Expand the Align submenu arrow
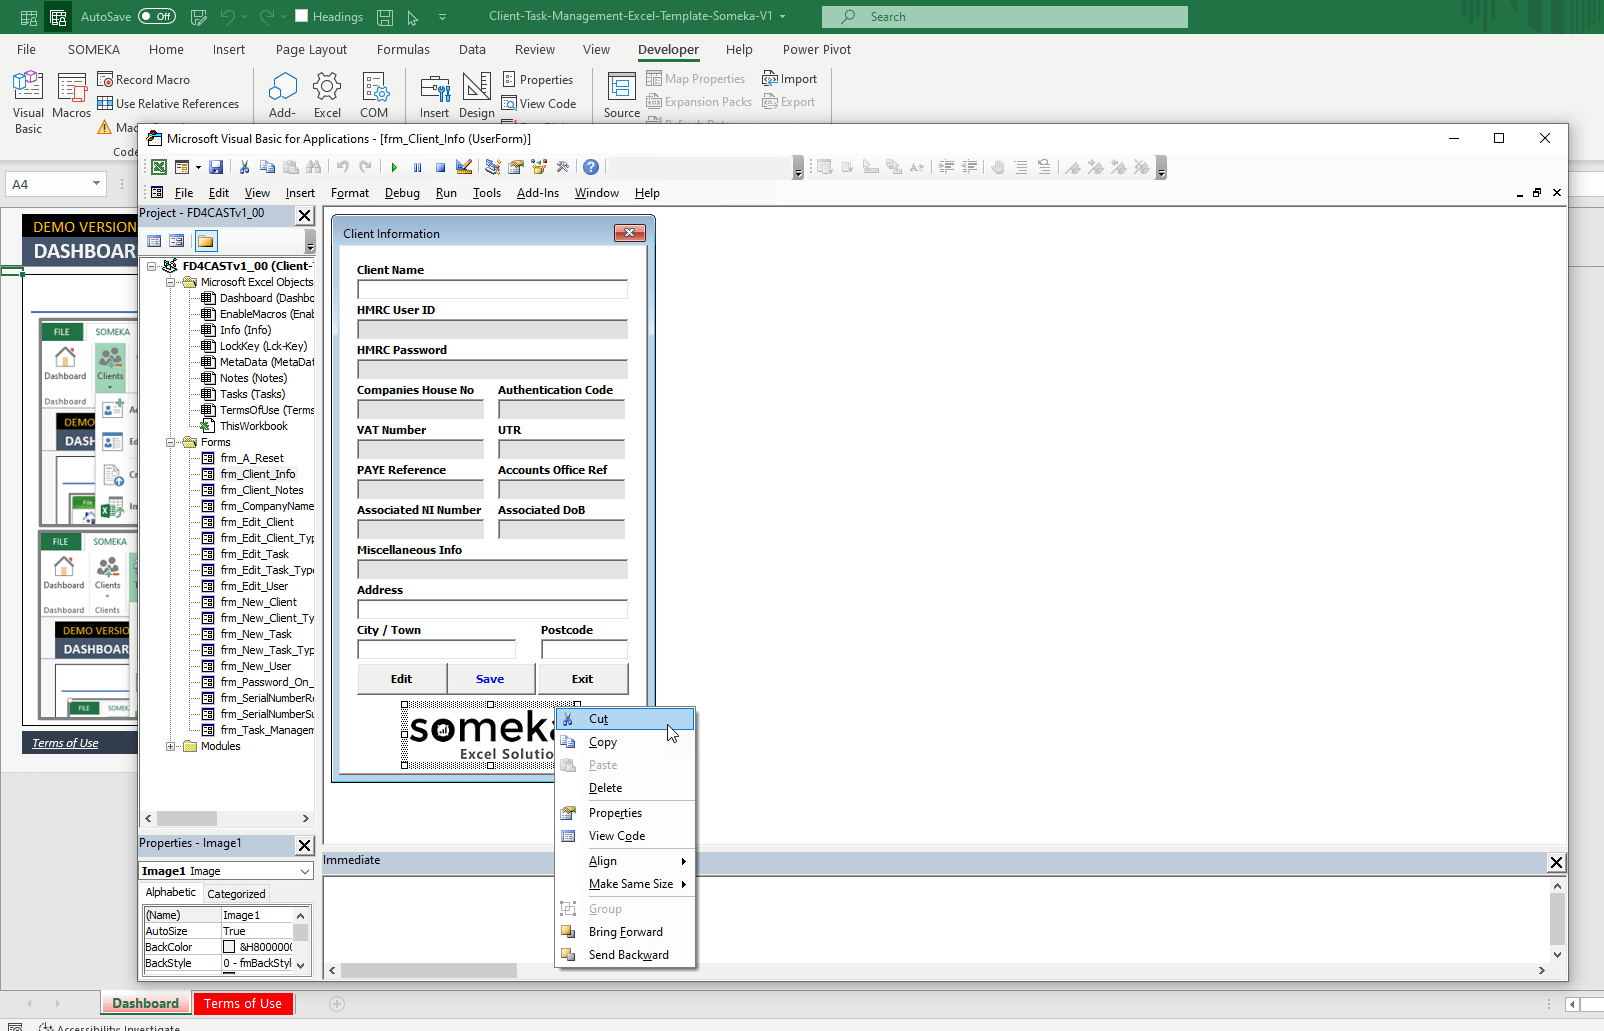Image resolution: width=1604 pixels, height=1031 pixels. coord(684,861)
